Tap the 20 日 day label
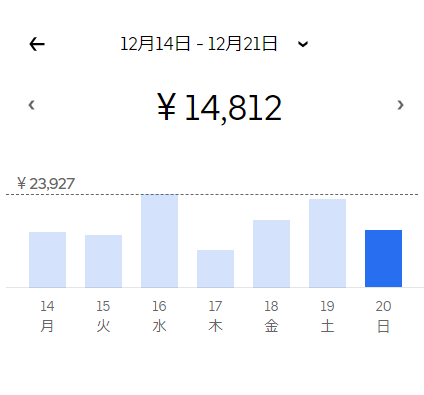Image resolution: width=424 pixels, height=395 pixels. tap(383, 316)
